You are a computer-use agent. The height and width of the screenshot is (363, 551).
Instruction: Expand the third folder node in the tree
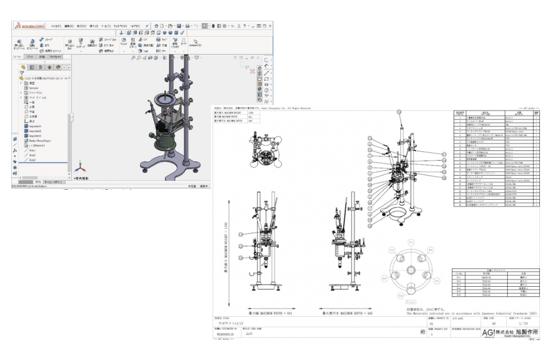point(21,93)
